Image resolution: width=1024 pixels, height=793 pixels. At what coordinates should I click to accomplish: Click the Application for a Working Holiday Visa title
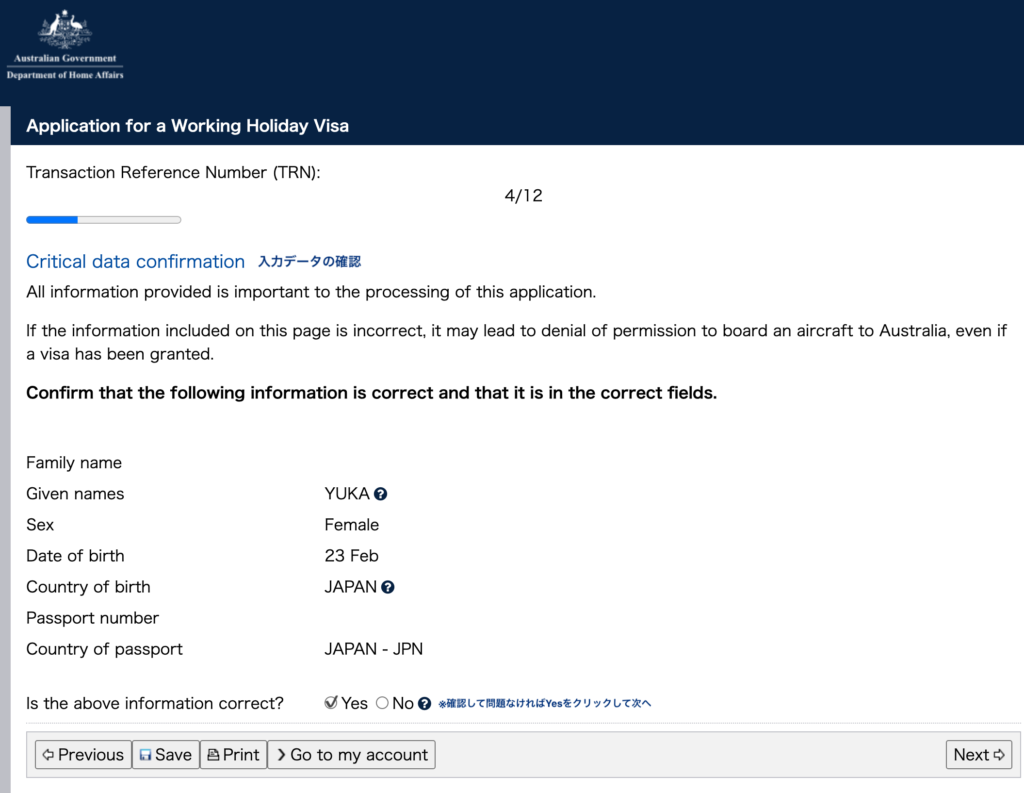pyautogui.click(x=187, y=126)
